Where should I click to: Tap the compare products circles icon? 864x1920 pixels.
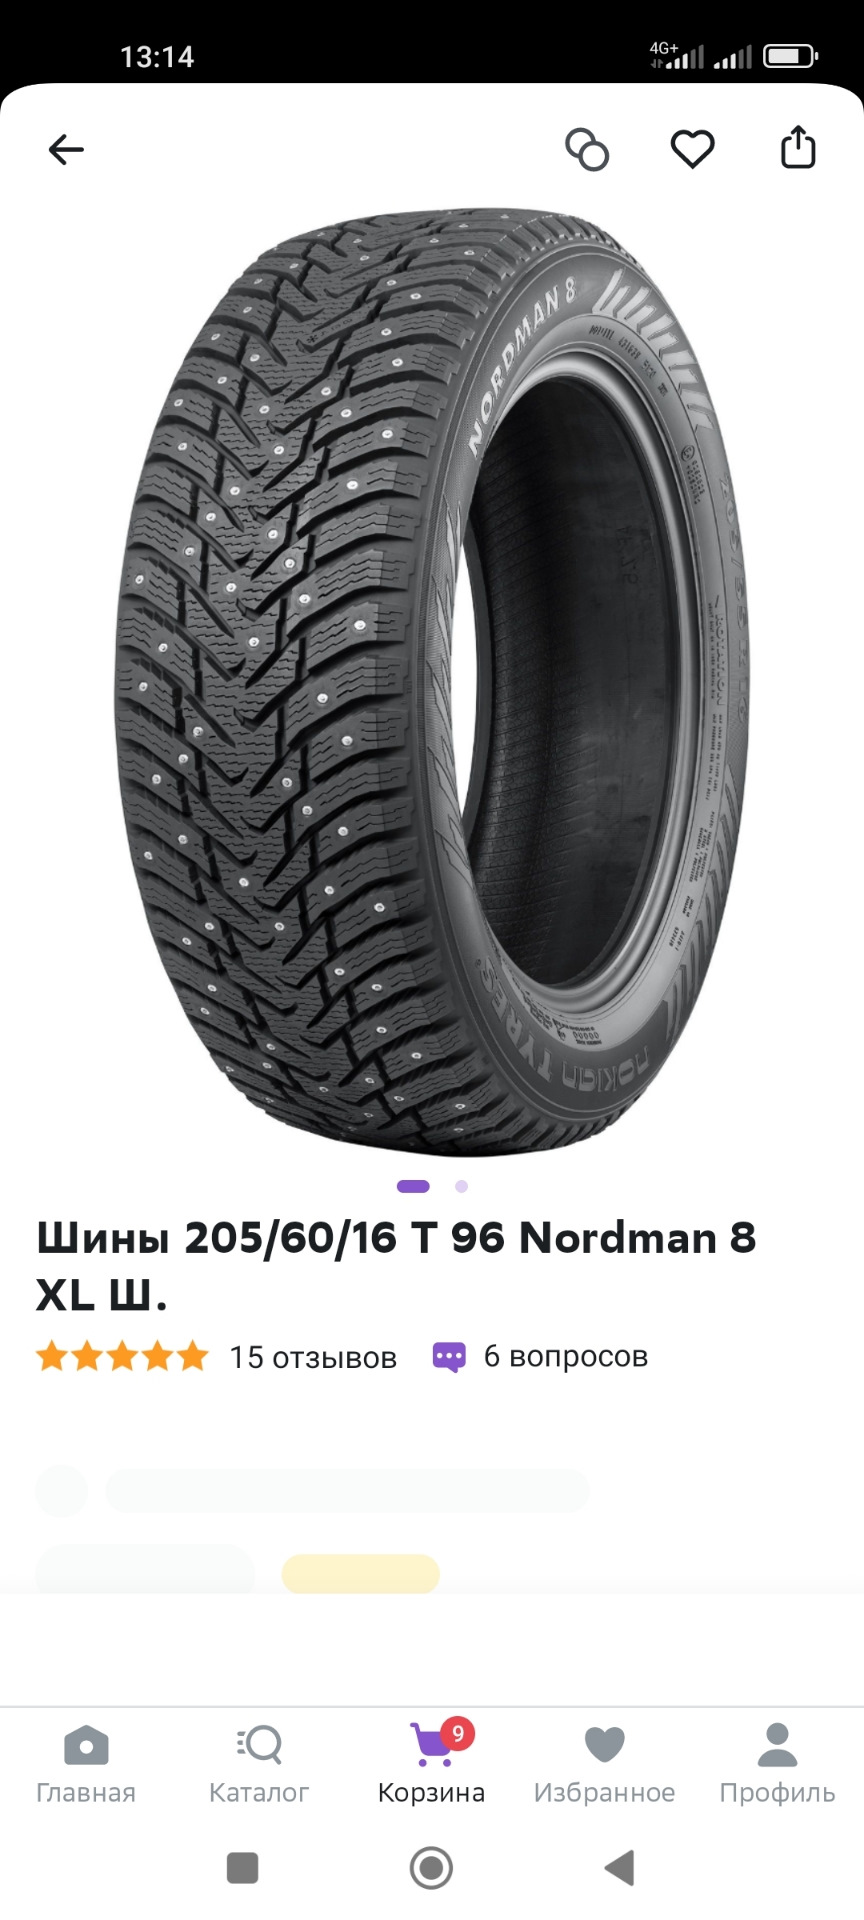[587, 150]
